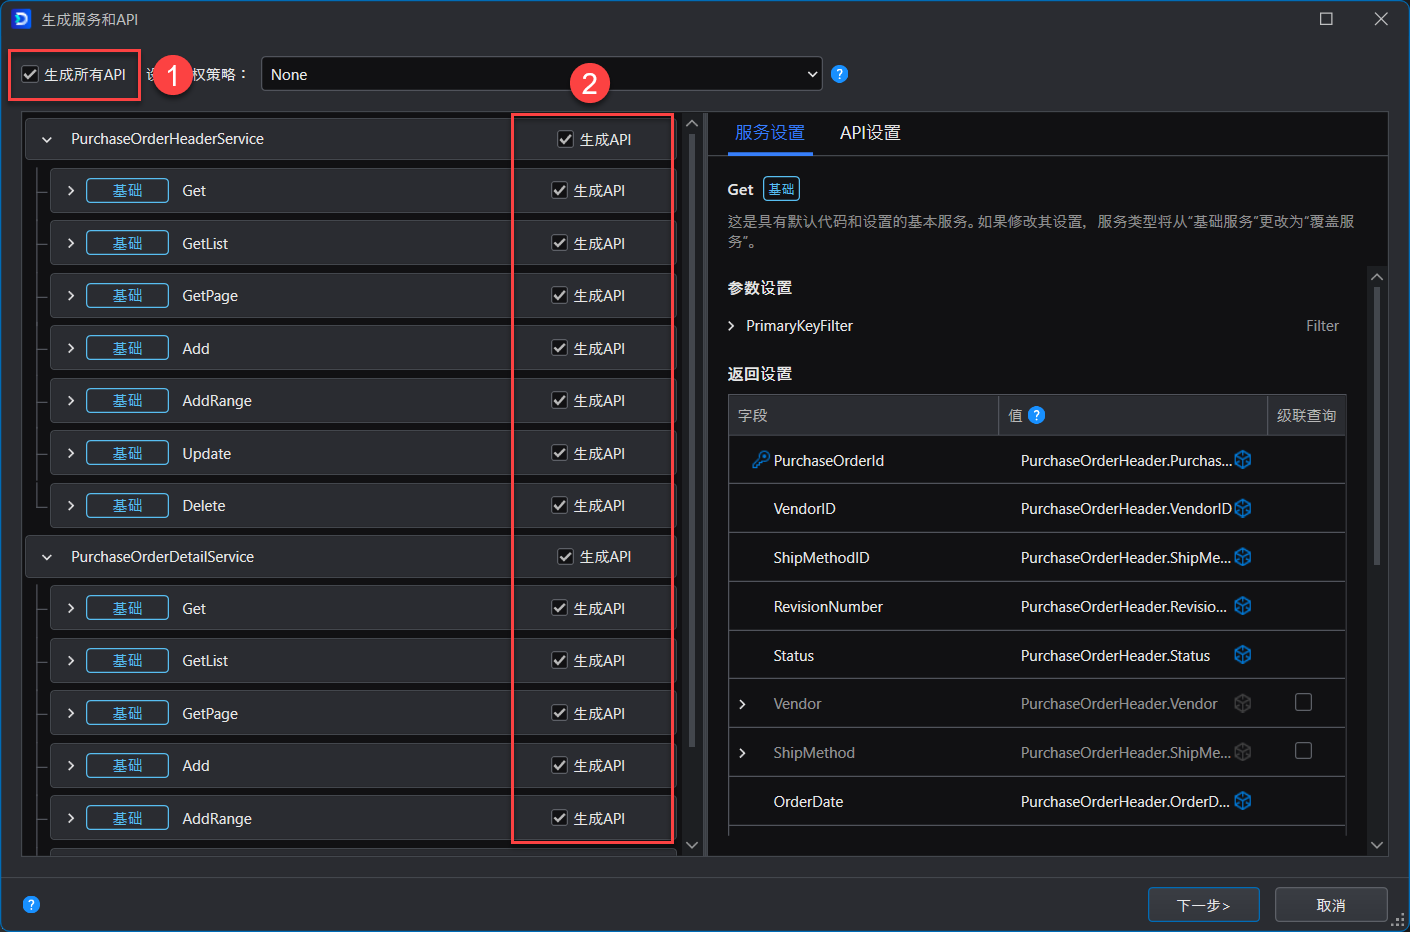
Task: Click the cube icon in the RevisionNumber row
Action: point(1243,606)
